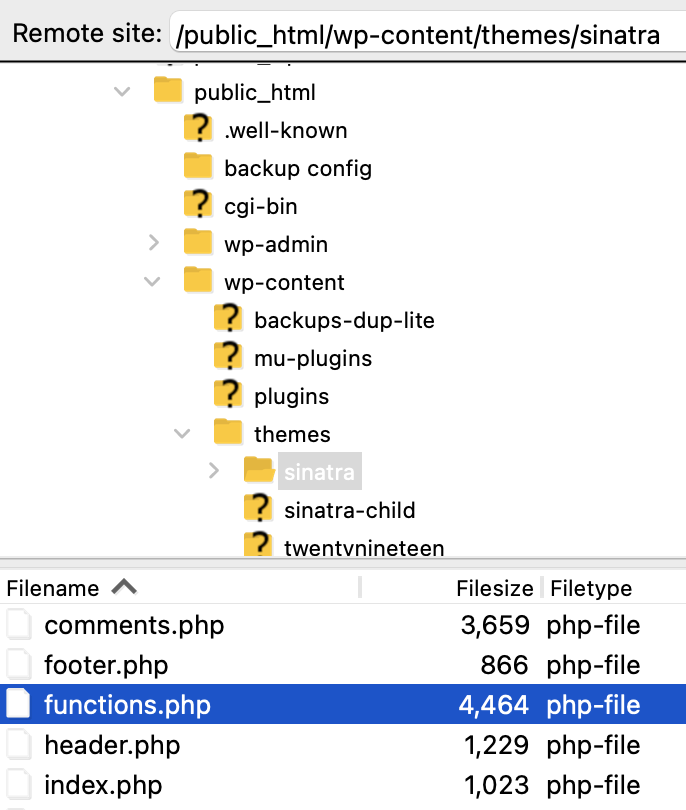This screenshot has height=810, width=686.
Task: Click the public_html folder icon
Action: 169,91
